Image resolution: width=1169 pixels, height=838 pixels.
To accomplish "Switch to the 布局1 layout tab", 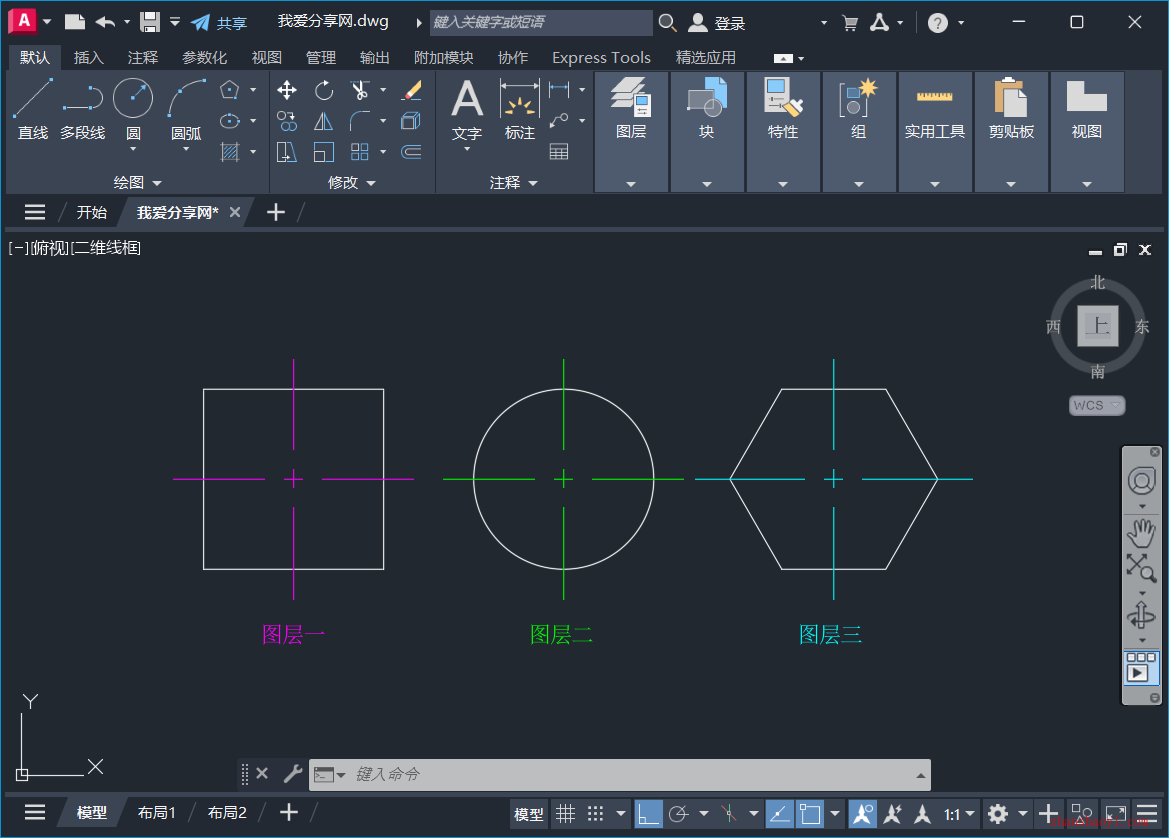I will (157, 813).
